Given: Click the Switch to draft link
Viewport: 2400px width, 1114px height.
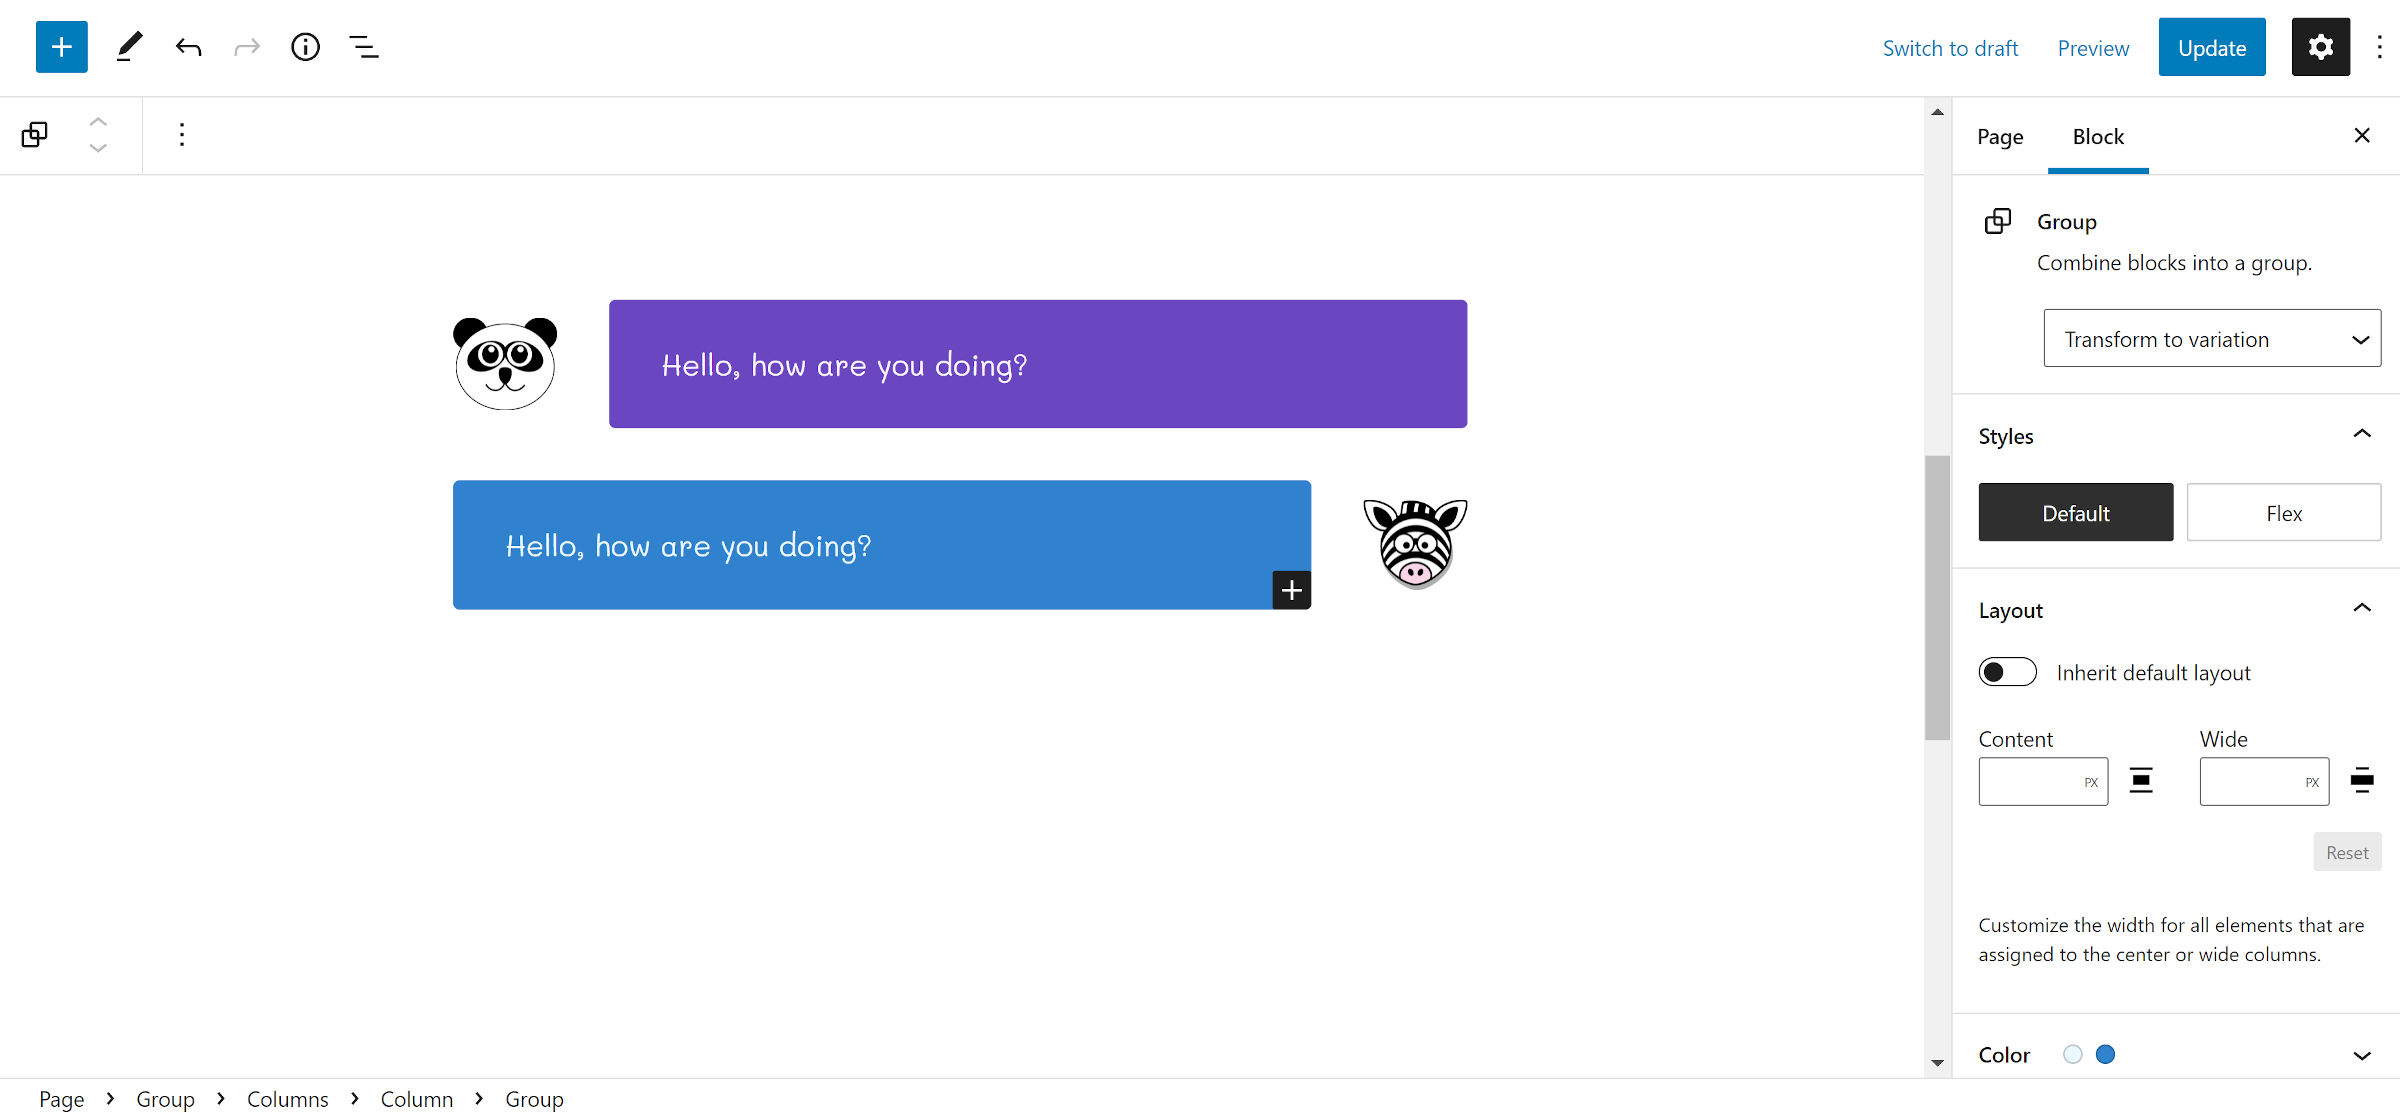Looking at the screenshot, I should pos(1950,48).
